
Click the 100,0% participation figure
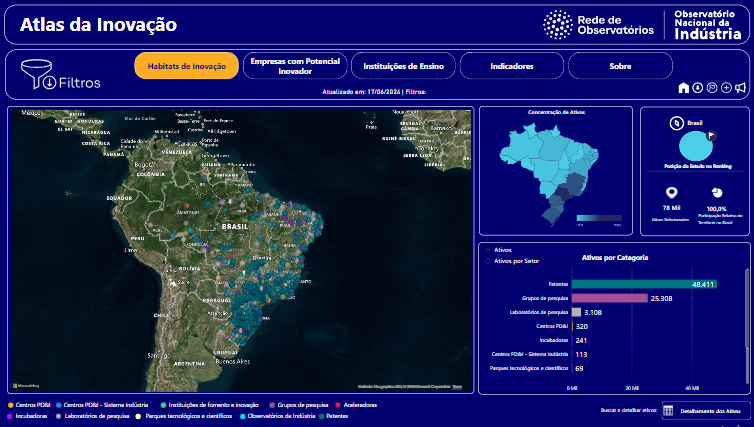(716, 209)
